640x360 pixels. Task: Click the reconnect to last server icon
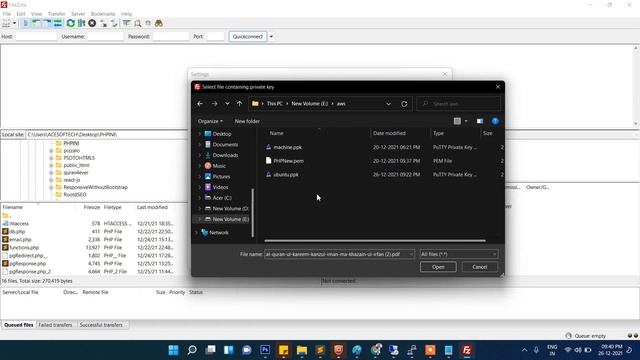pos(114,23)
